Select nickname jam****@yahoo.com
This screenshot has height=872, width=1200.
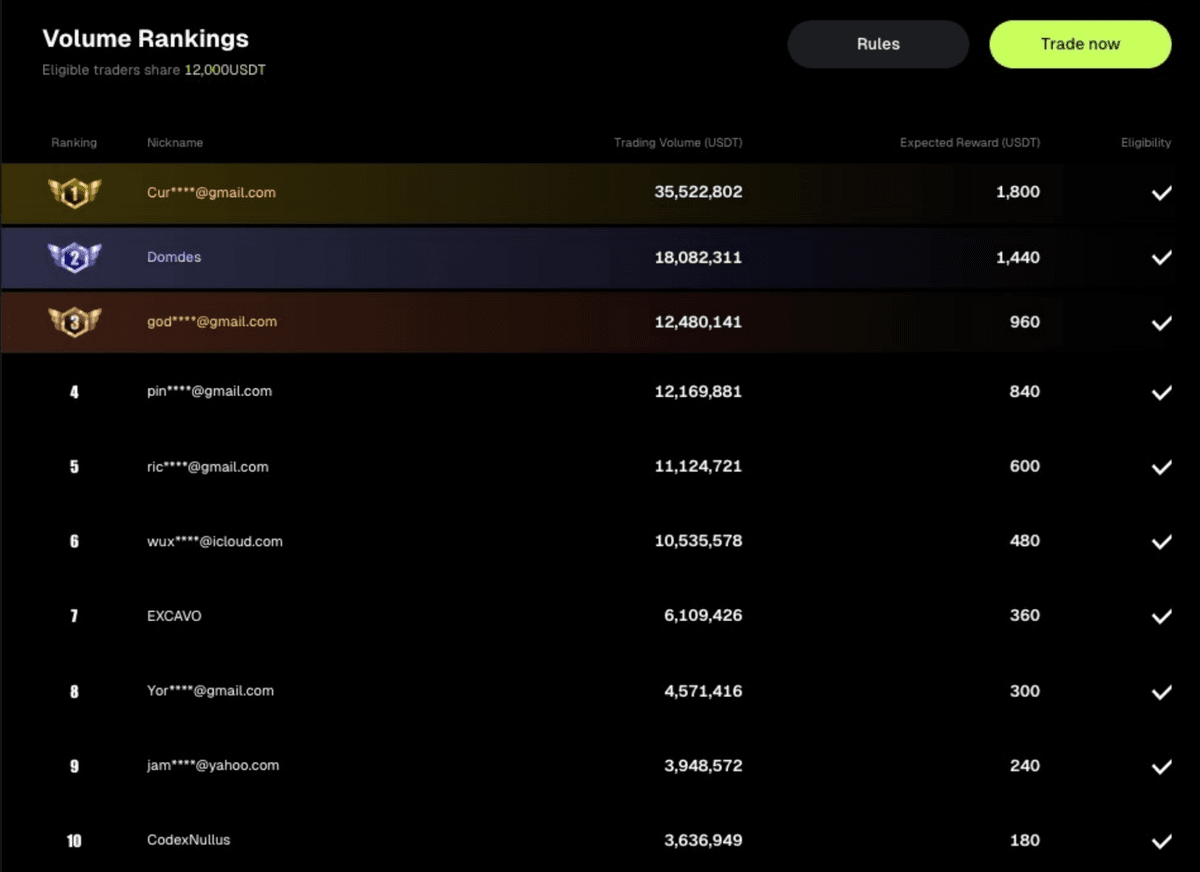213,765
